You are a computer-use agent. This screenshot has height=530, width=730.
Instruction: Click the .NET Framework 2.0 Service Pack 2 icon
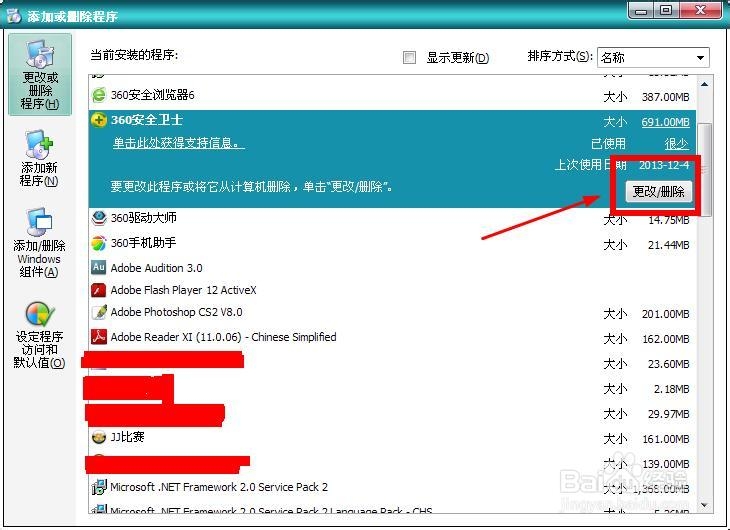coord(99,487)
